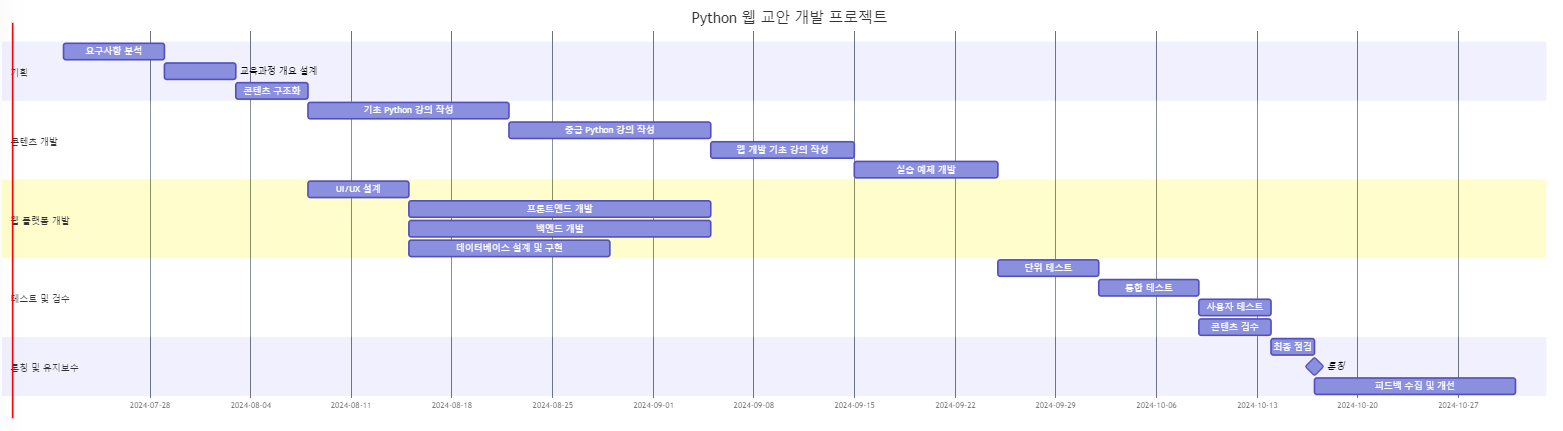Screen dimensions: 1563x431
Task: Select the 백엔드 개발 task bar
Action: (x=559, y=229)
